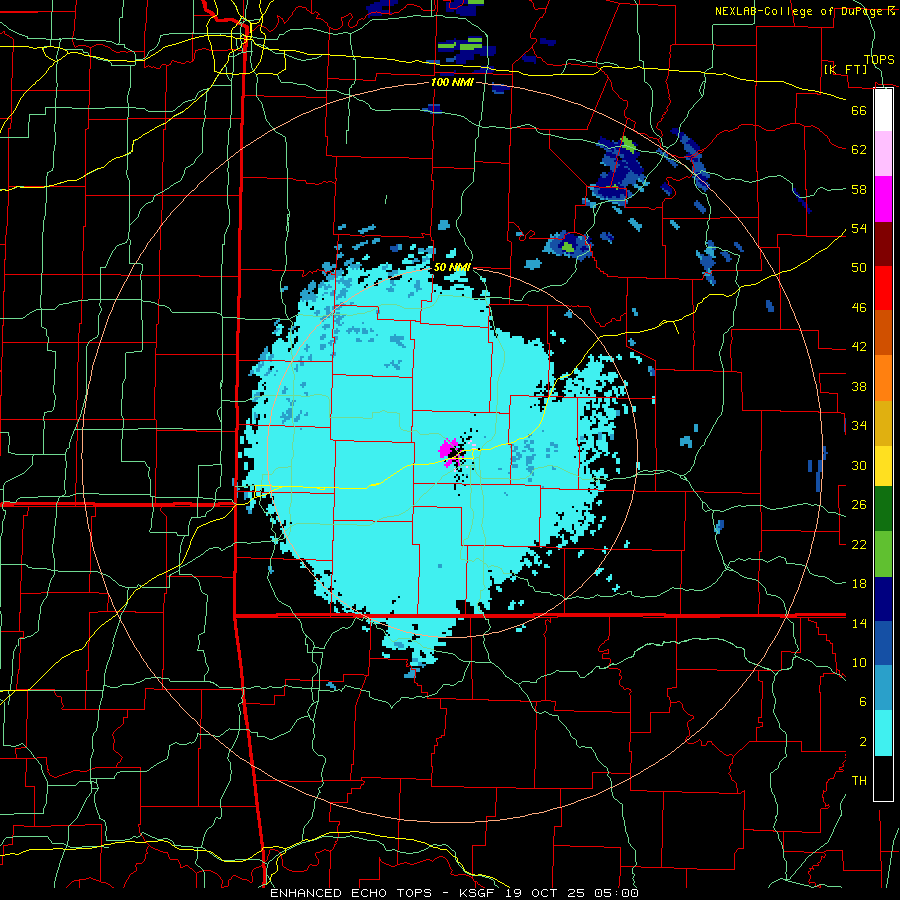Click the 66 legend value
The width and height of the screenshot is (900, 900).
click(x=859, y=110)
